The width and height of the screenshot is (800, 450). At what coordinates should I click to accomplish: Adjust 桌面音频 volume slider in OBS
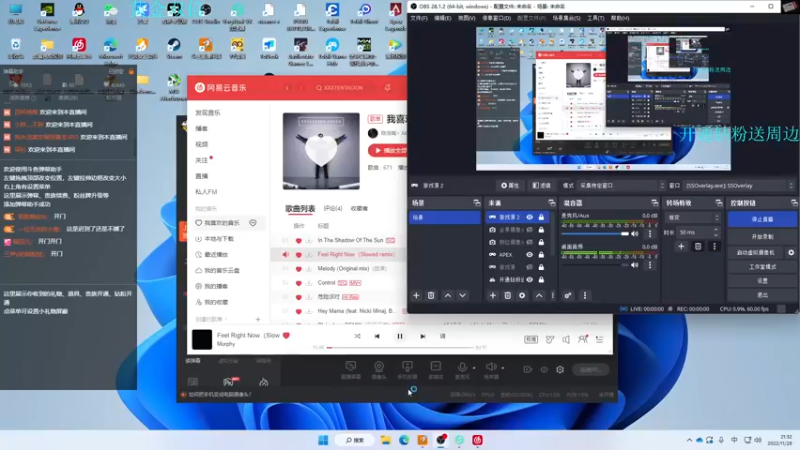pos(595,265)
